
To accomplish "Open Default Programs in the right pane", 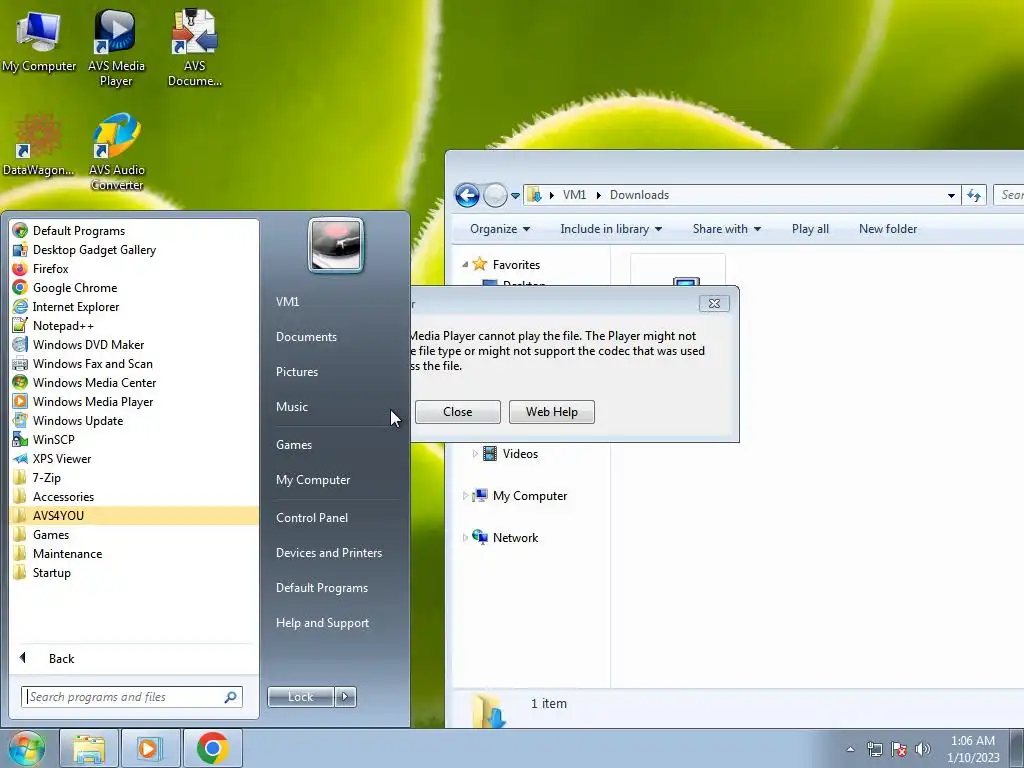I will 322,588.
